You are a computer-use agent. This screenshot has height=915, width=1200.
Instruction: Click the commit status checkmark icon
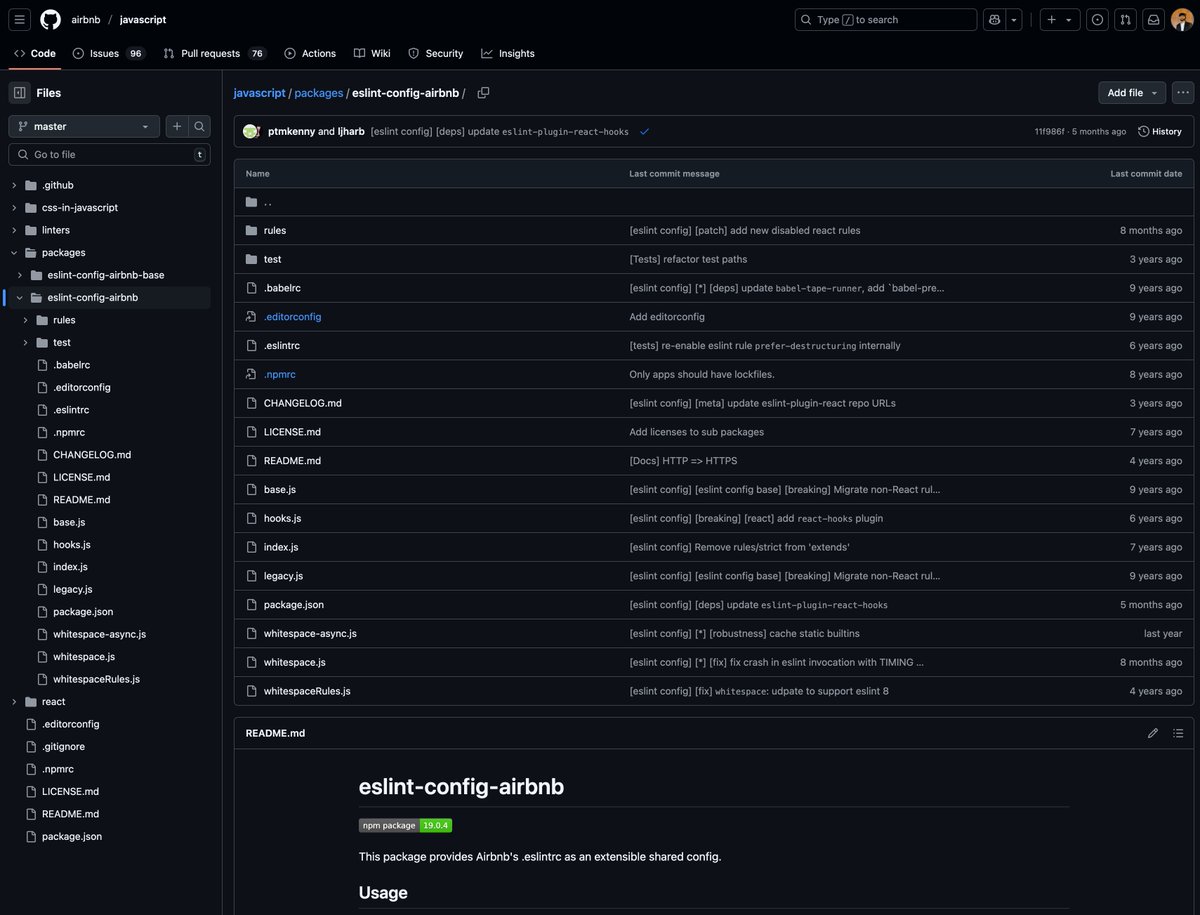point(644,131)
